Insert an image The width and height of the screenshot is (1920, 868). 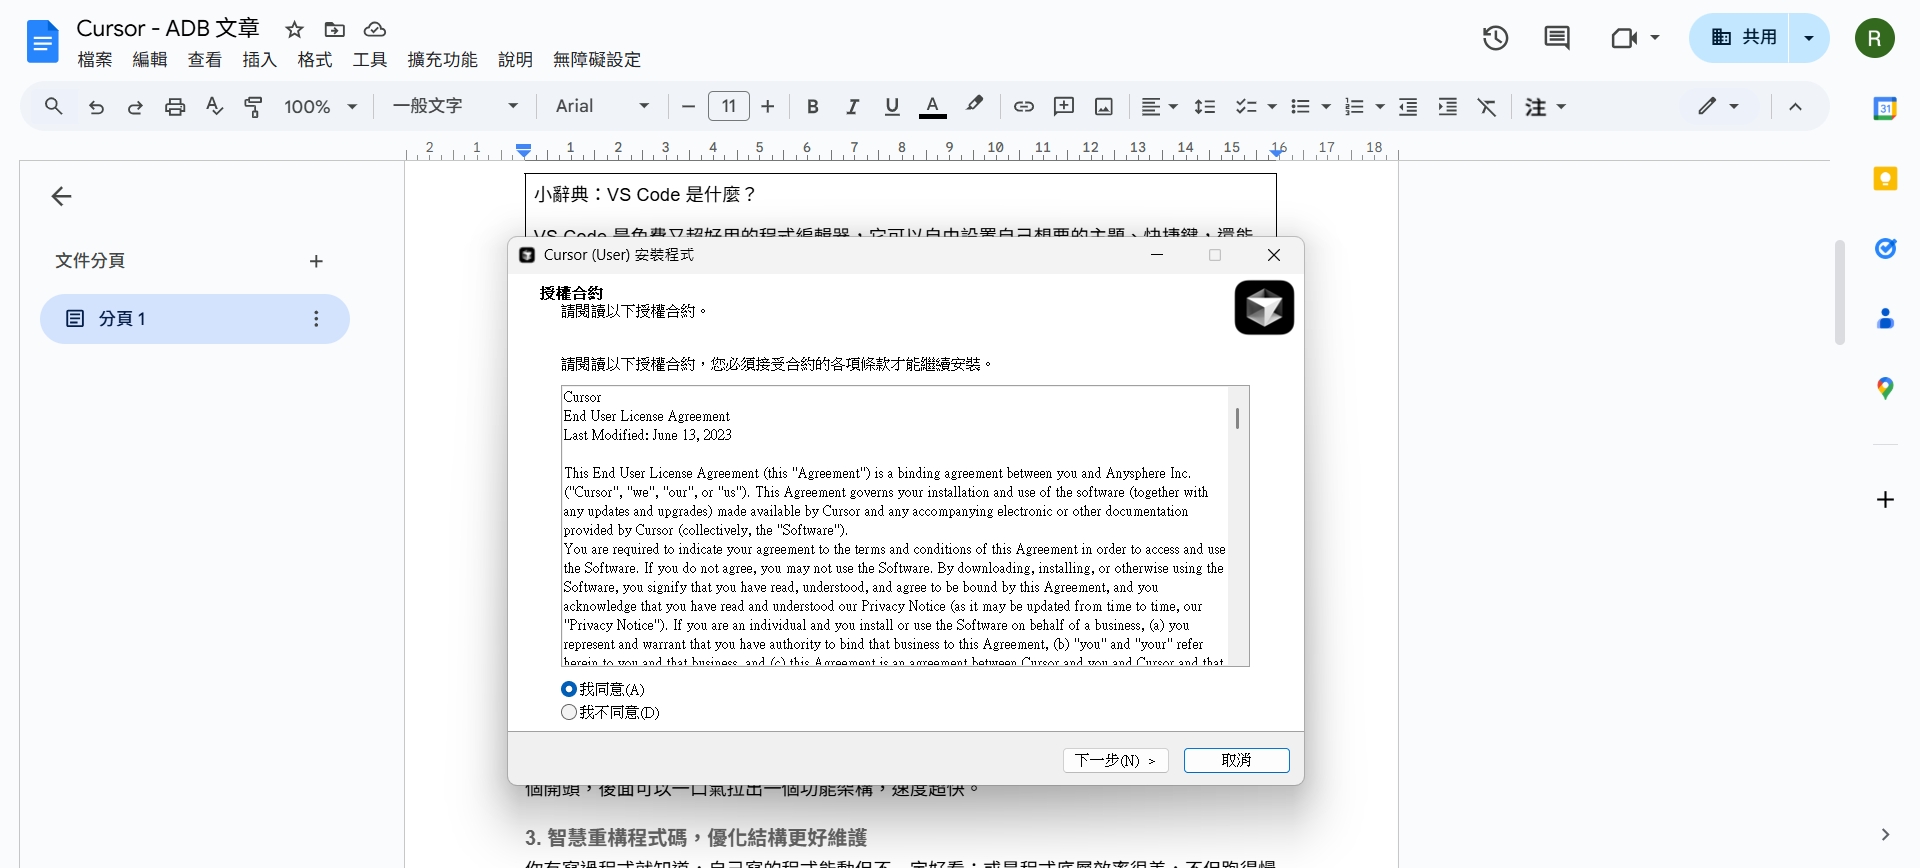[1104, 106]
